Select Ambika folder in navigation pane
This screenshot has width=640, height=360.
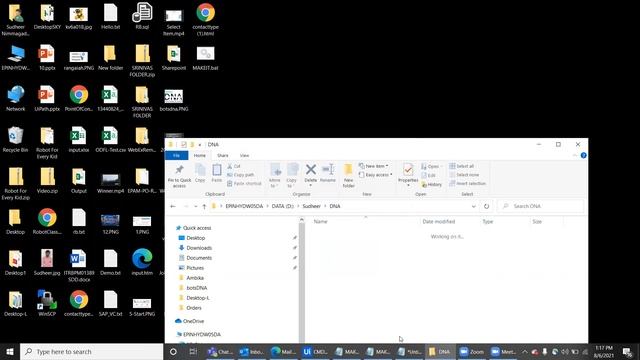(195, 278)
